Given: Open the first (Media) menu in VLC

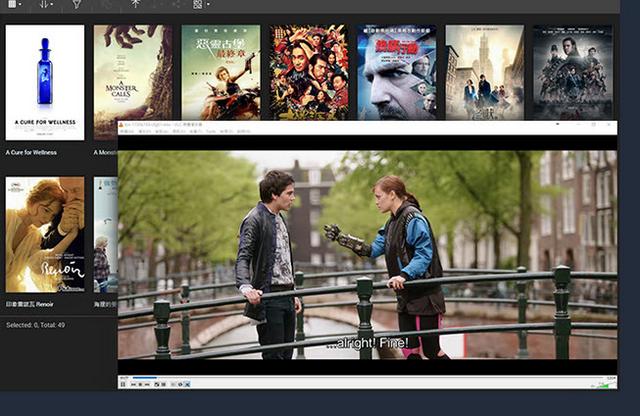Looking at the screenshot, I should point(127,131).
